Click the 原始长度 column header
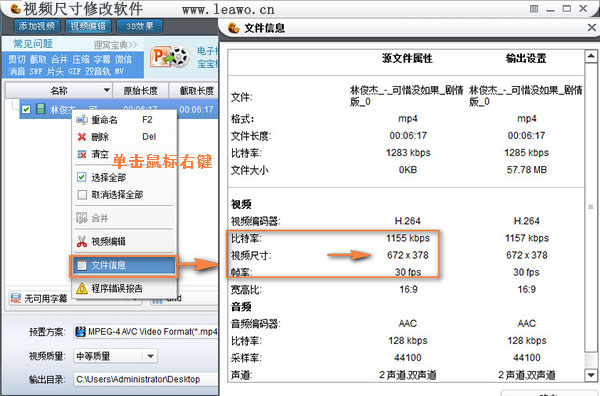 click(x=140, y=91)
